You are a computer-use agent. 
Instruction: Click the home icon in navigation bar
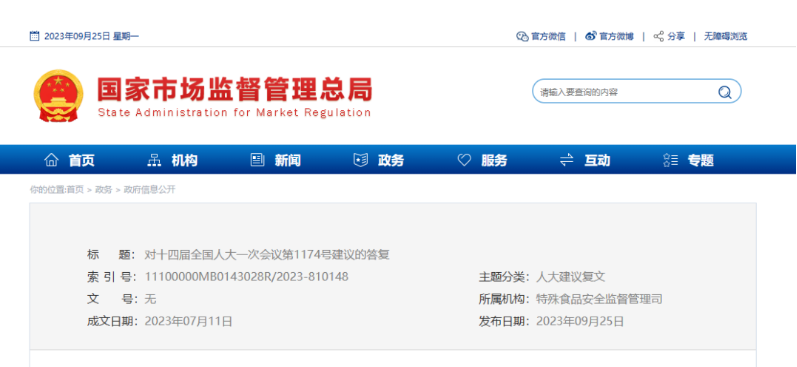pyautogui.click(x=51, y=161)
